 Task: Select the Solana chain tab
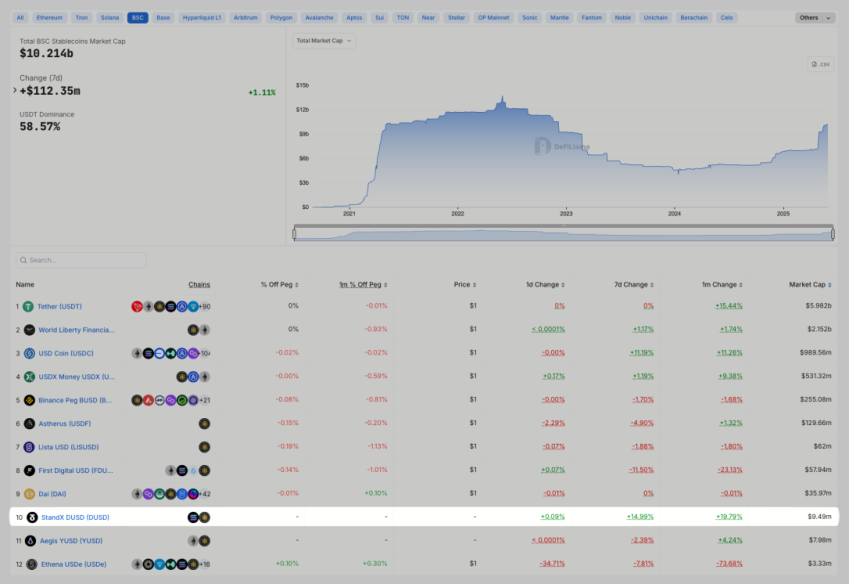109,18
